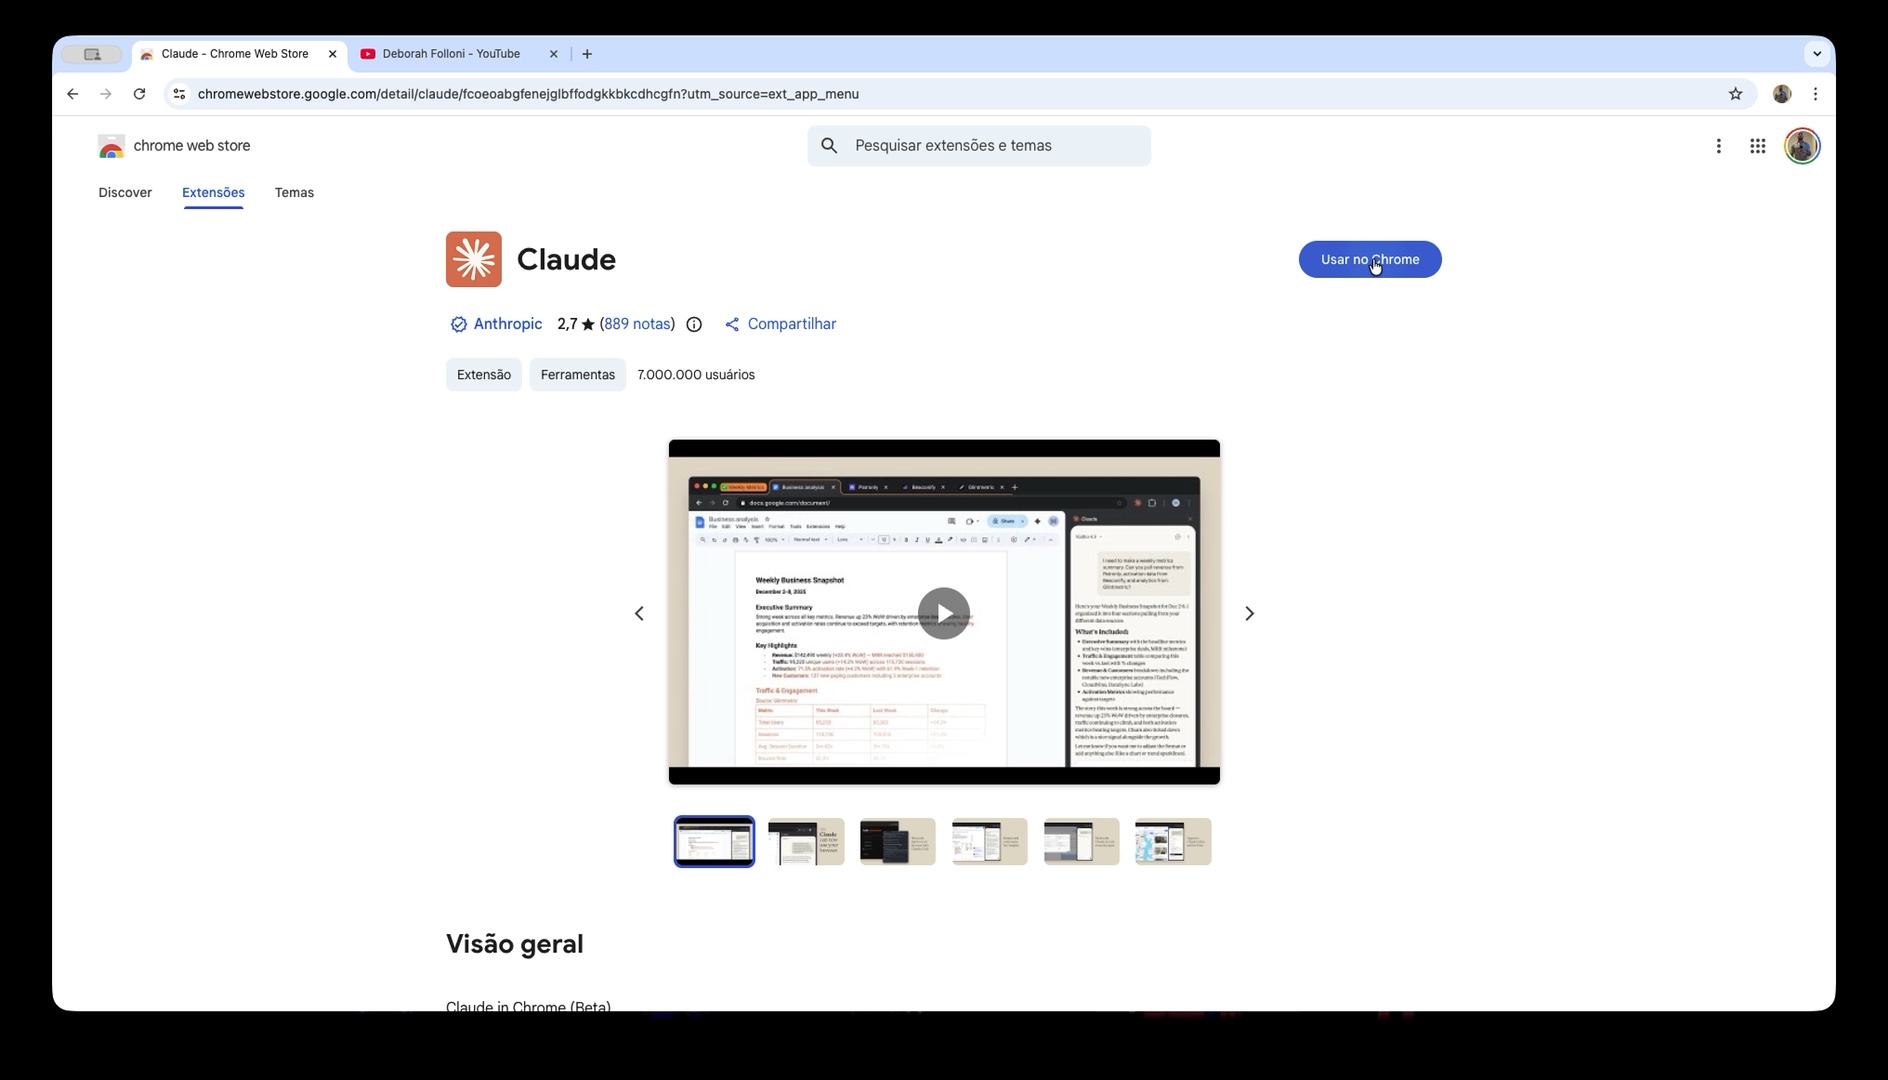Open web store more options menu
Image resolution: width=1888 pixels, height=1080 pixels.
coord(1719,146)
